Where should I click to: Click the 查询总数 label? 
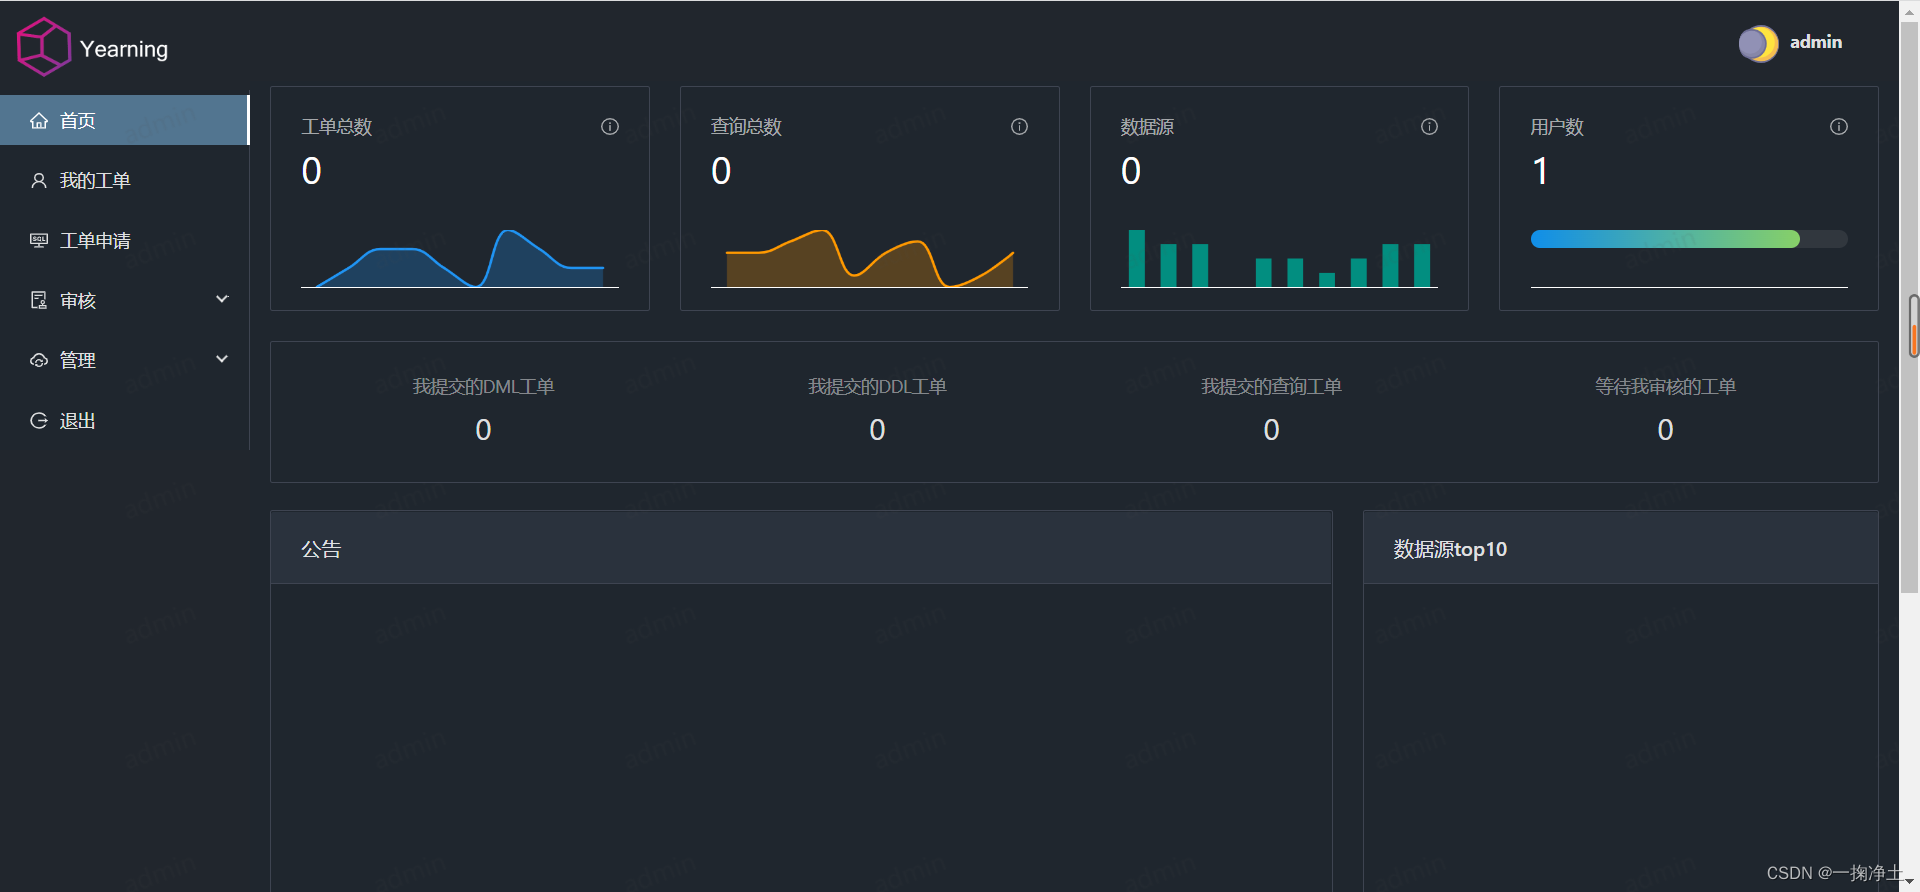(746, 127)
